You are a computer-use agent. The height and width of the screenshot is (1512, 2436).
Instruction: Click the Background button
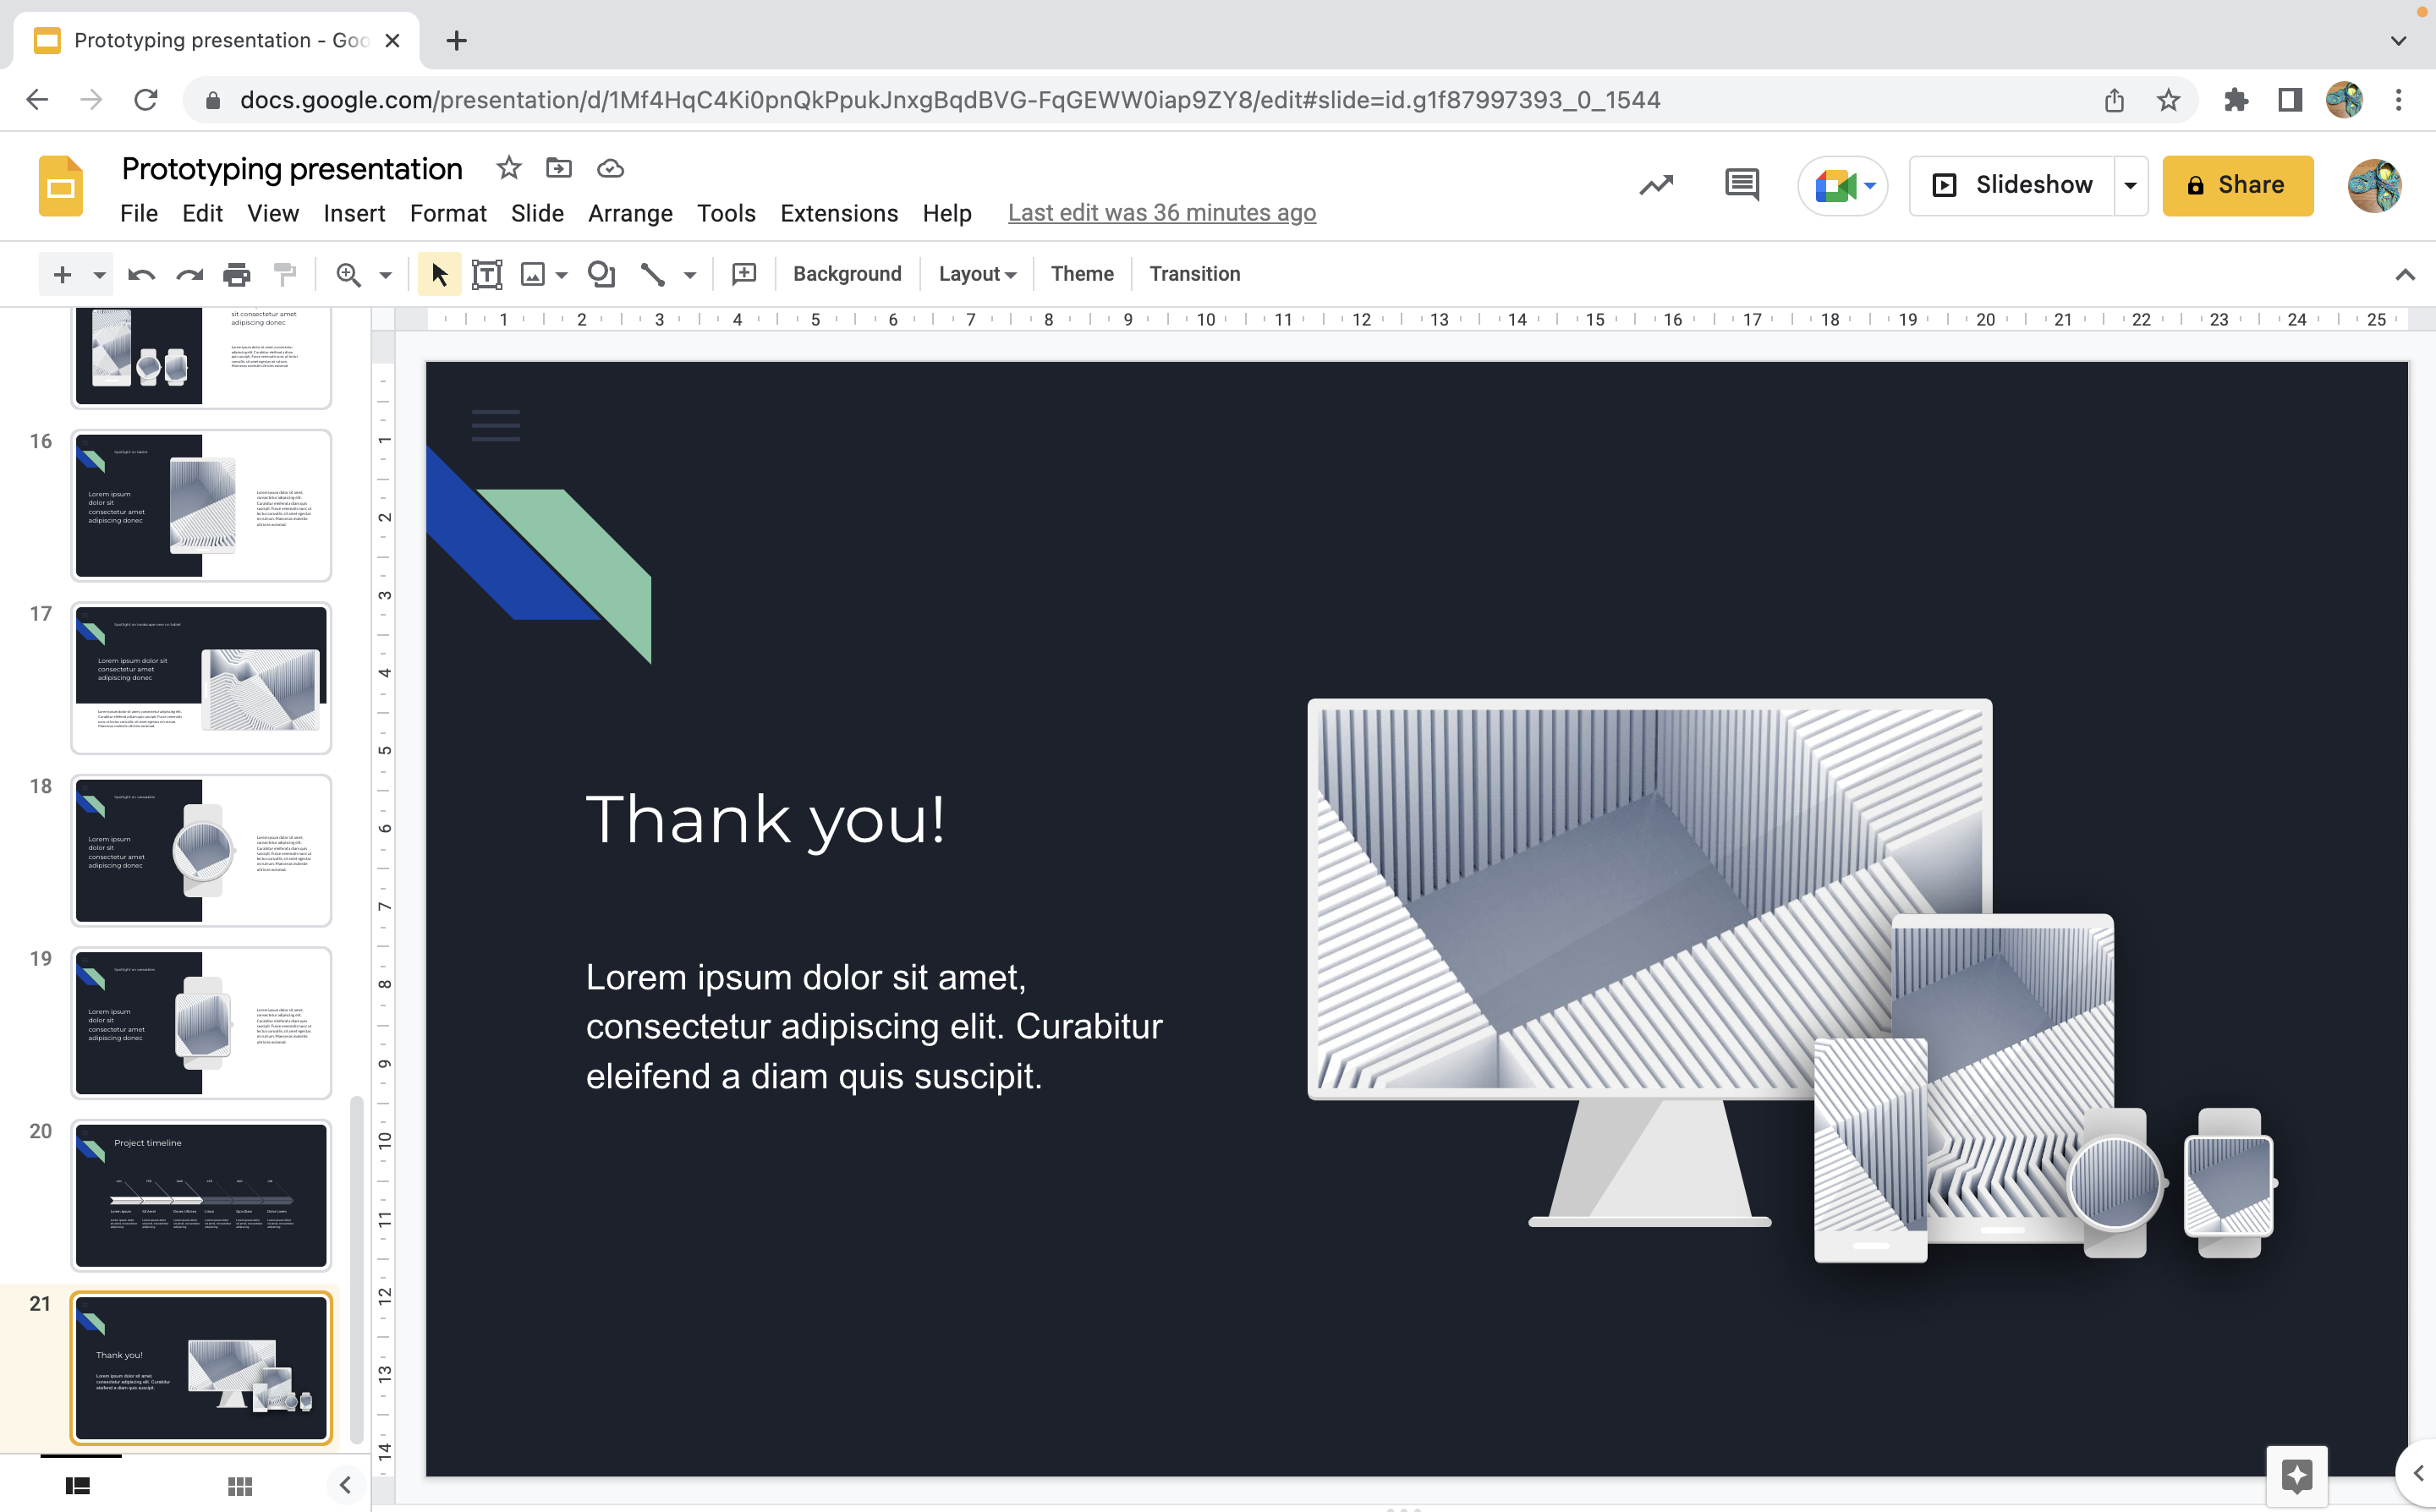[847, 274]
